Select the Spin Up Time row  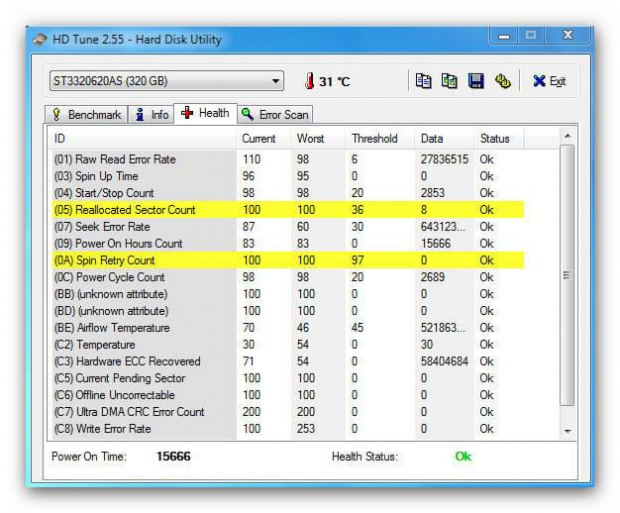tap(287, 176)
